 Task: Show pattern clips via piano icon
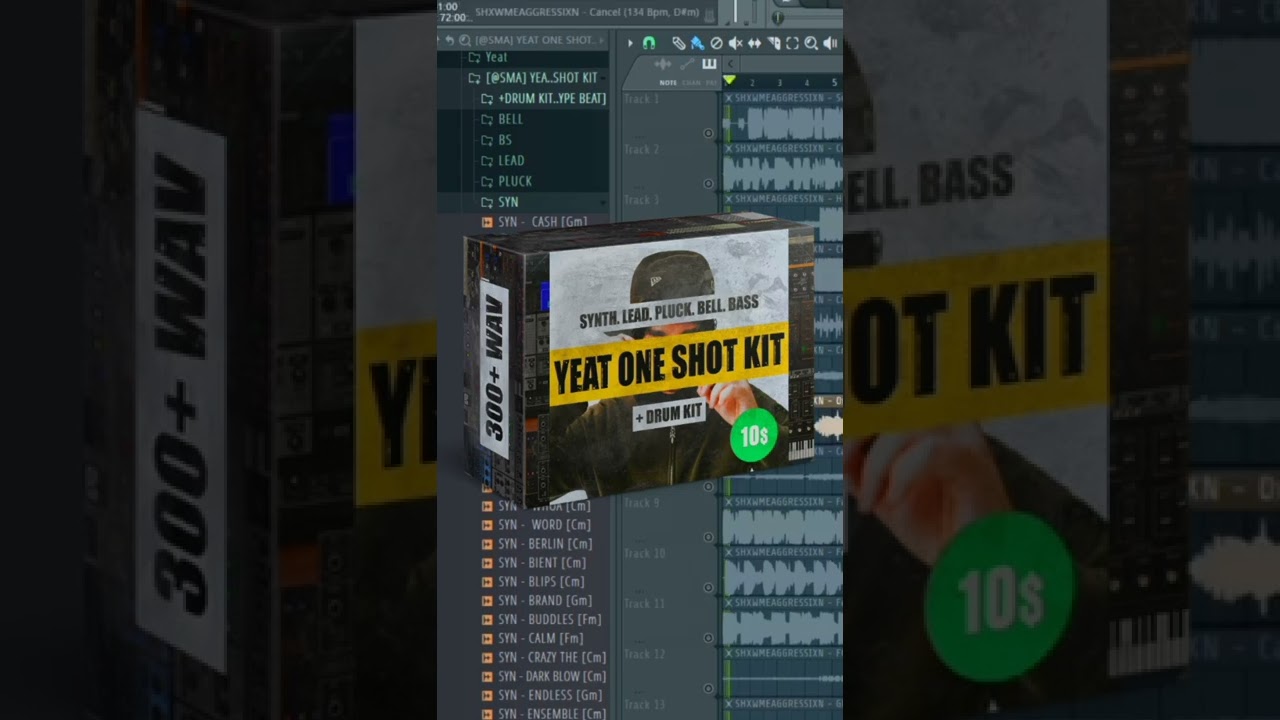point(709,64)
